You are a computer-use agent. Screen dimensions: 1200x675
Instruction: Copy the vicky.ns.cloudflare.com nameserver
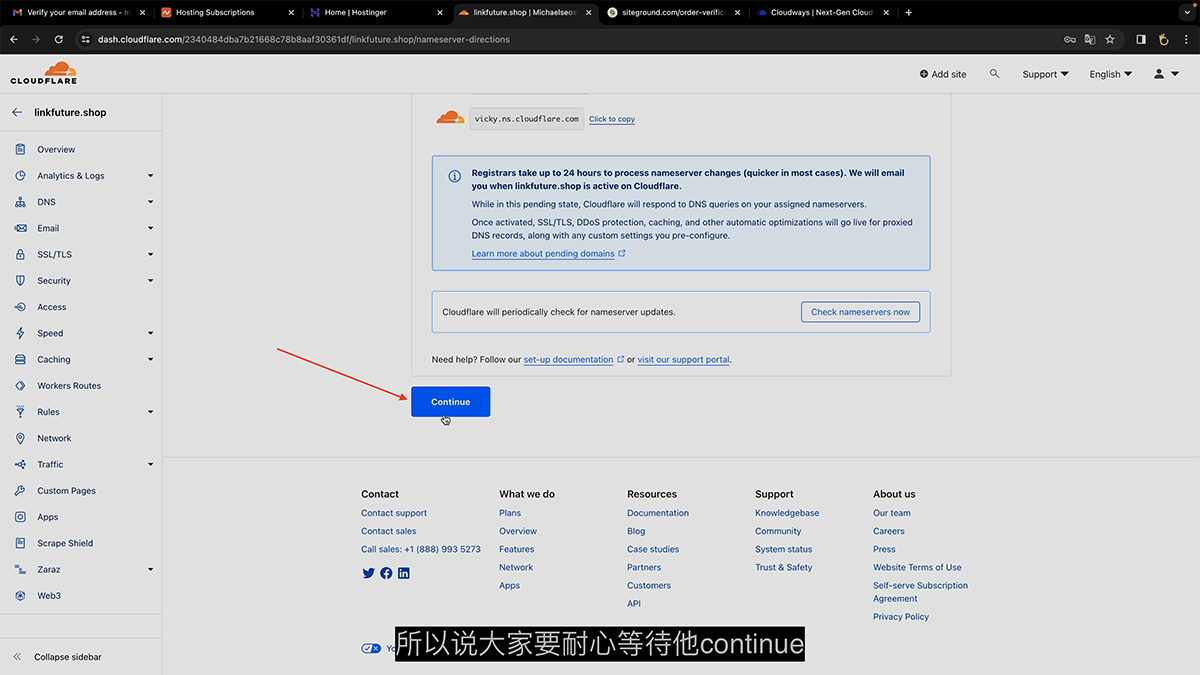pyautogui.click(x=612, y=119)
